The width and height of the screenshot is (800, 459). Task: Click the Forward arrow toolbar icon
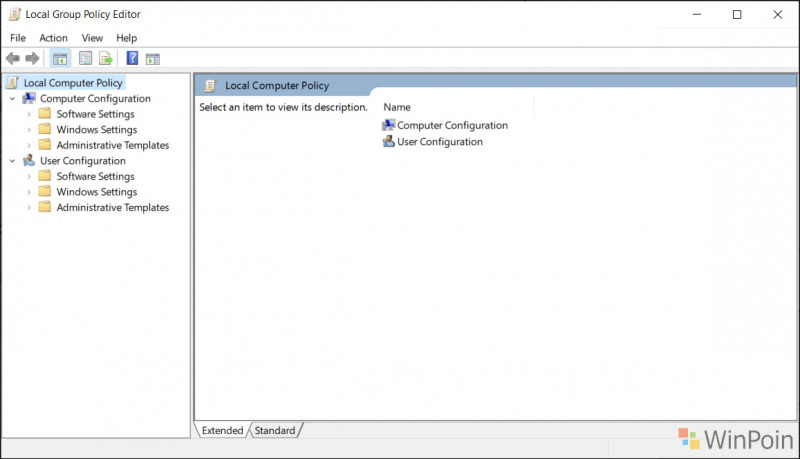coord(32,59)
